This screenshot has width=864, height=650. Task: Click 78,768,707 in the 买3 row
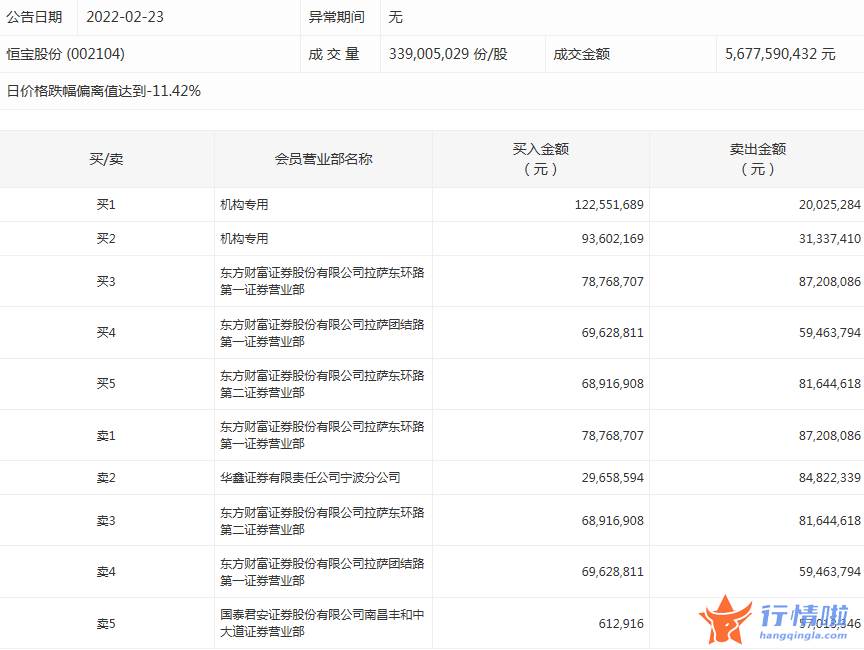pos(612,281)
